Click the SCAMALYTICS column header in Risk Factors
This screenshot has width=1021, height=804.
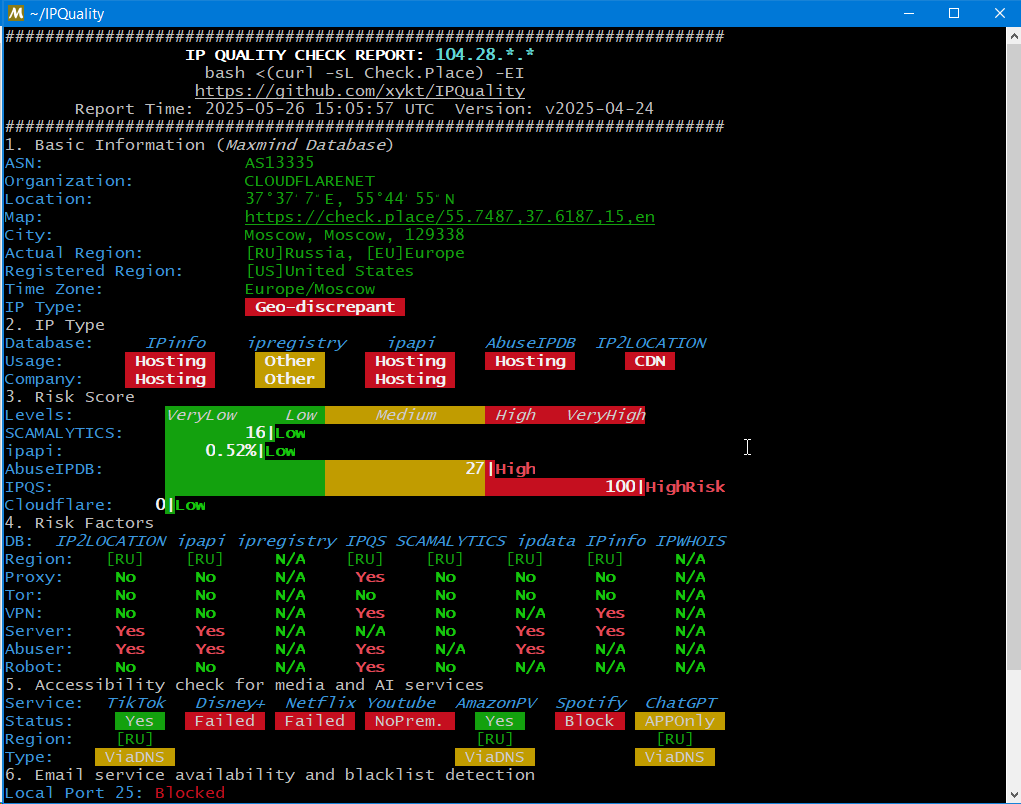[451, 541]
